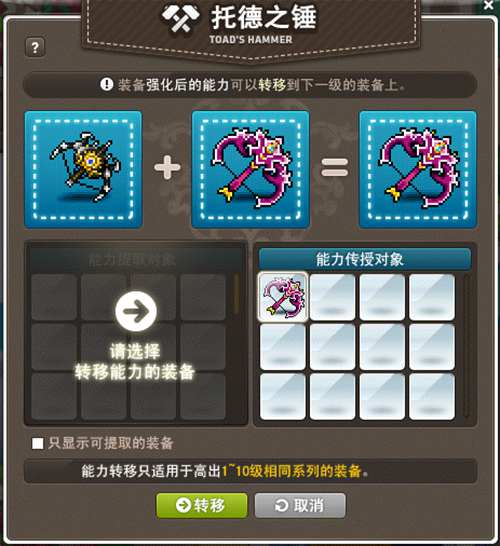Click the 请选择转移能力的装备 prompt text

pos(135,361)
